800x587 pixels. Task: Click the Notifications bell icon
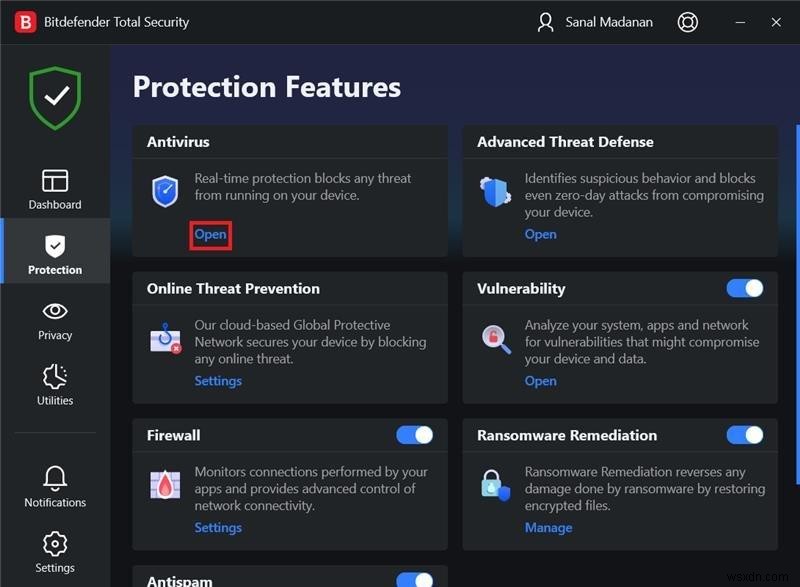pyautogui.click(x=55, y=479)
